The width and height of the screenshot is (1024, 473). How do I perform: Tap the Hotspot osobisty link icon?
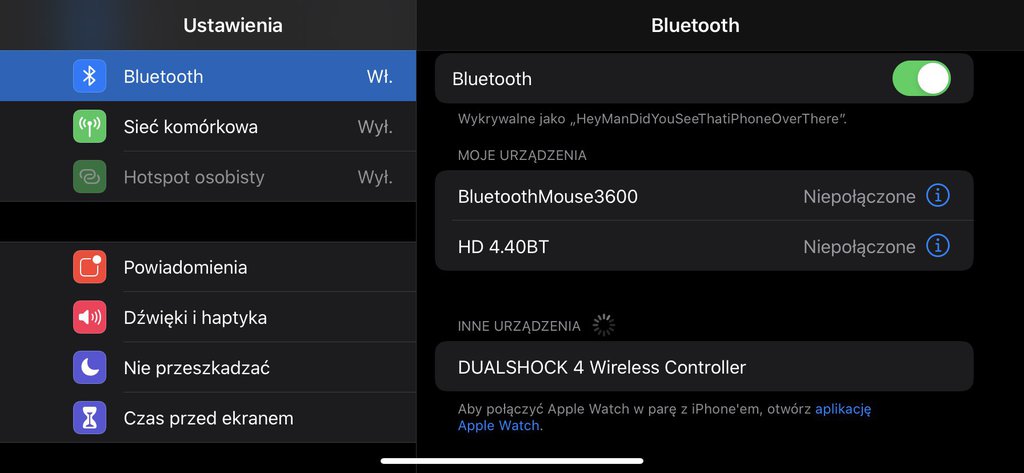89,176
